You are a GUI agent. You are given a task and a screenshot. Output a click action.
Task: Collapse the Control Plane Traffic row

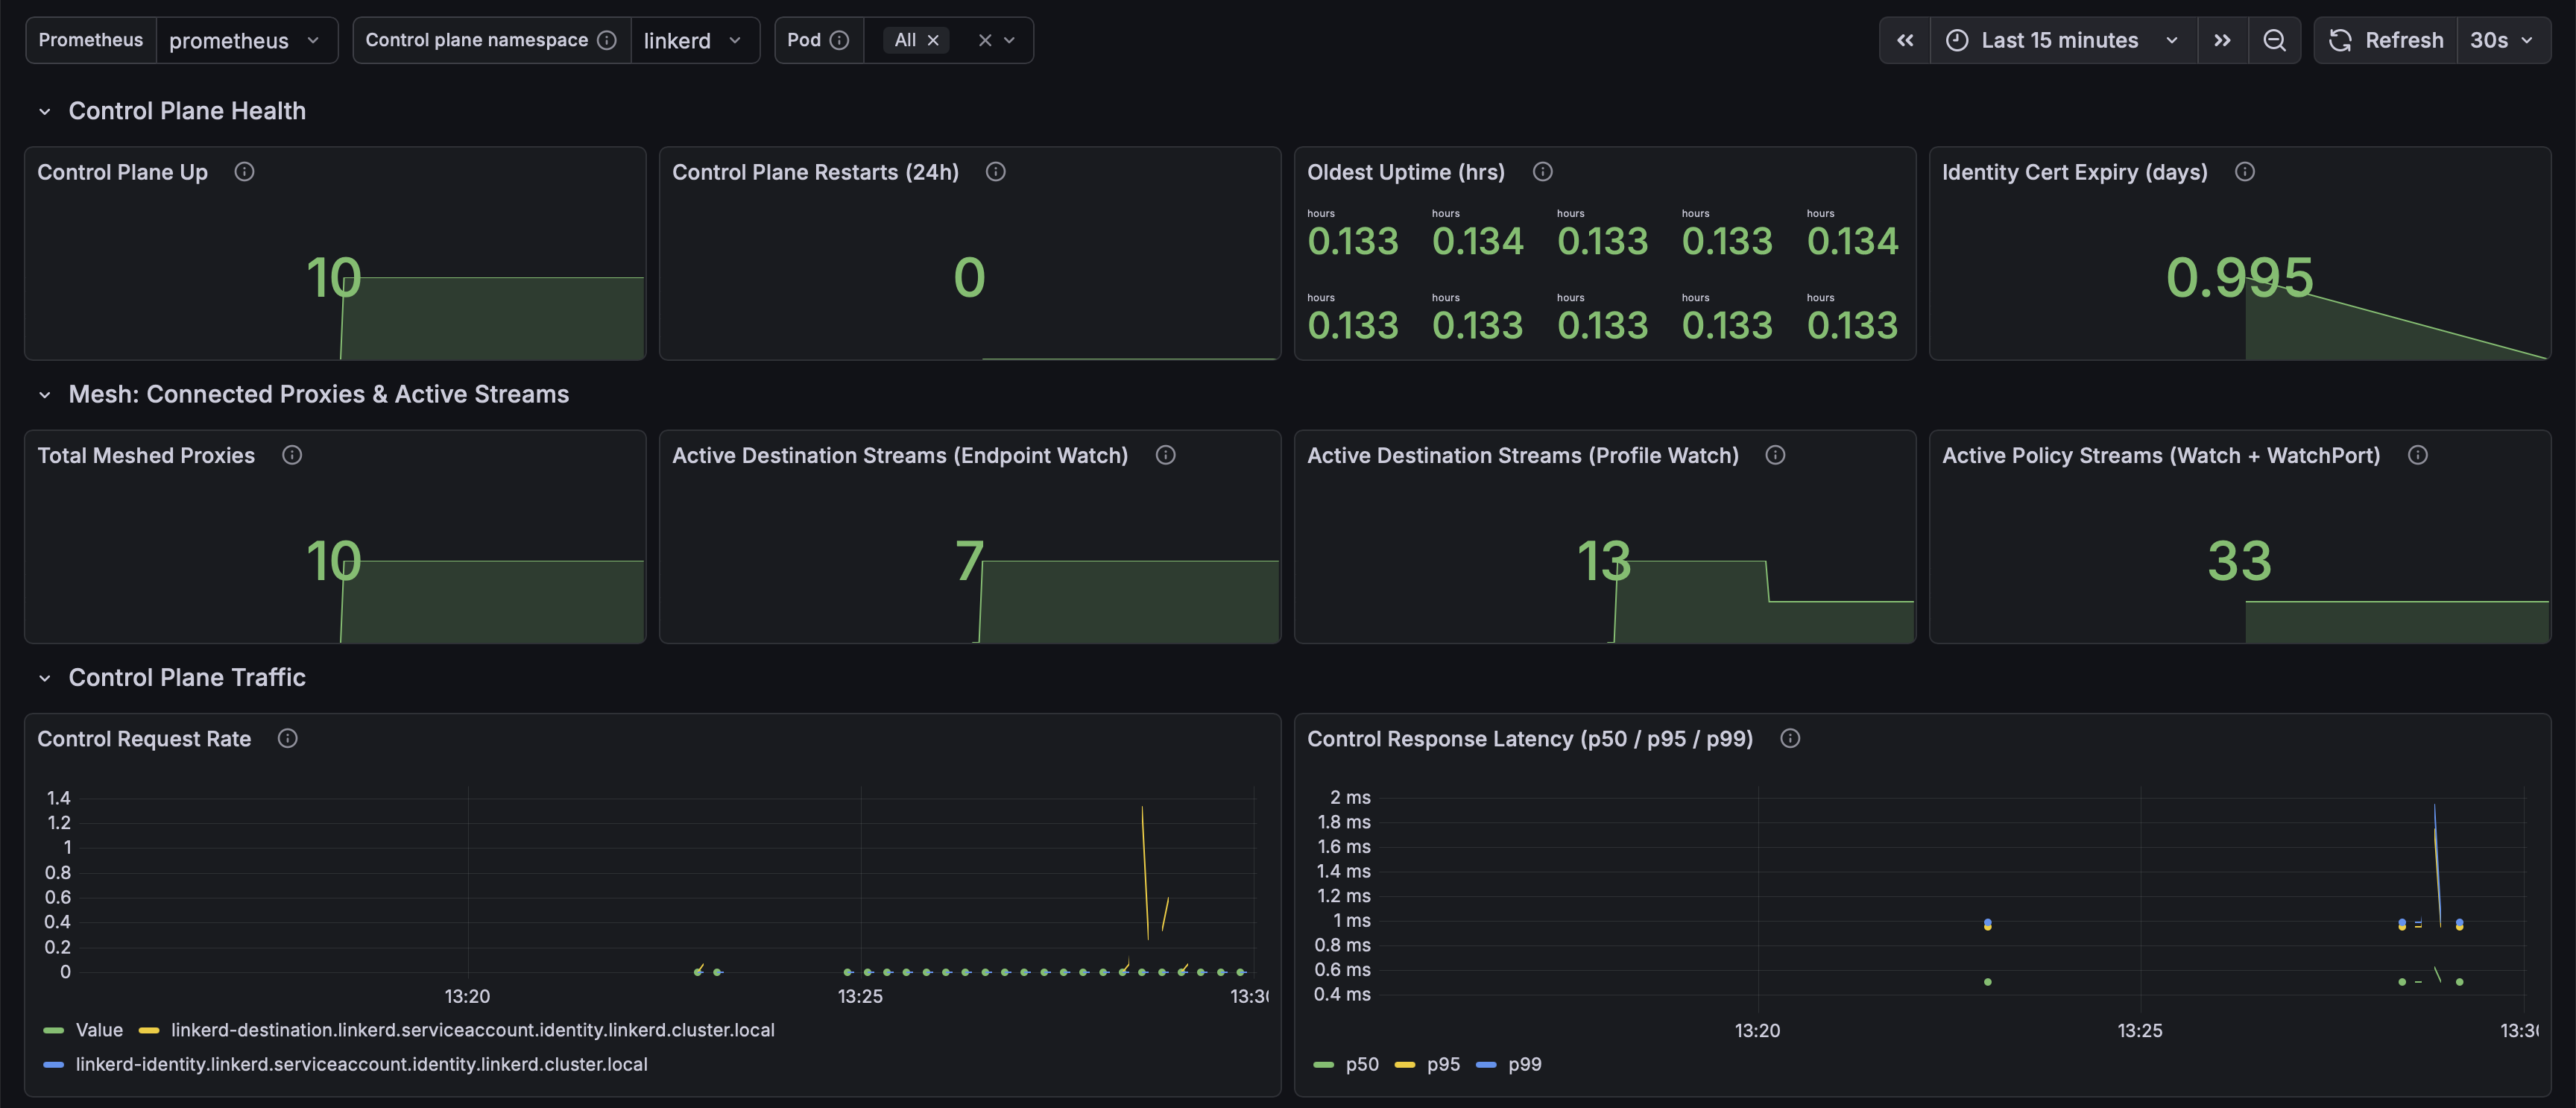tap(45, 678)
